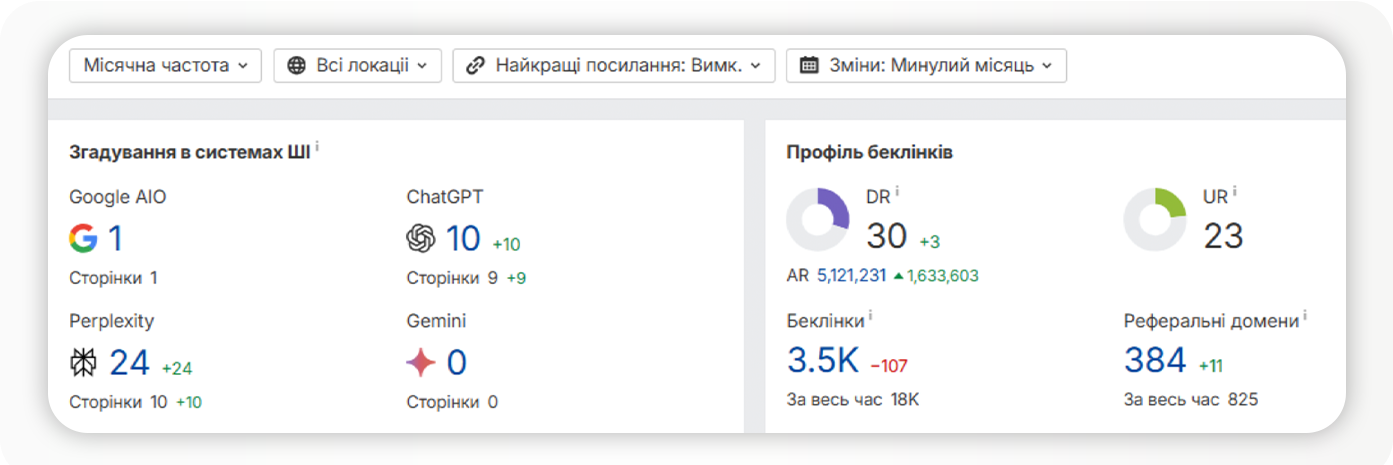Open Найкращі посилання: Вимк. dropdown

click(x=613, y=66)
